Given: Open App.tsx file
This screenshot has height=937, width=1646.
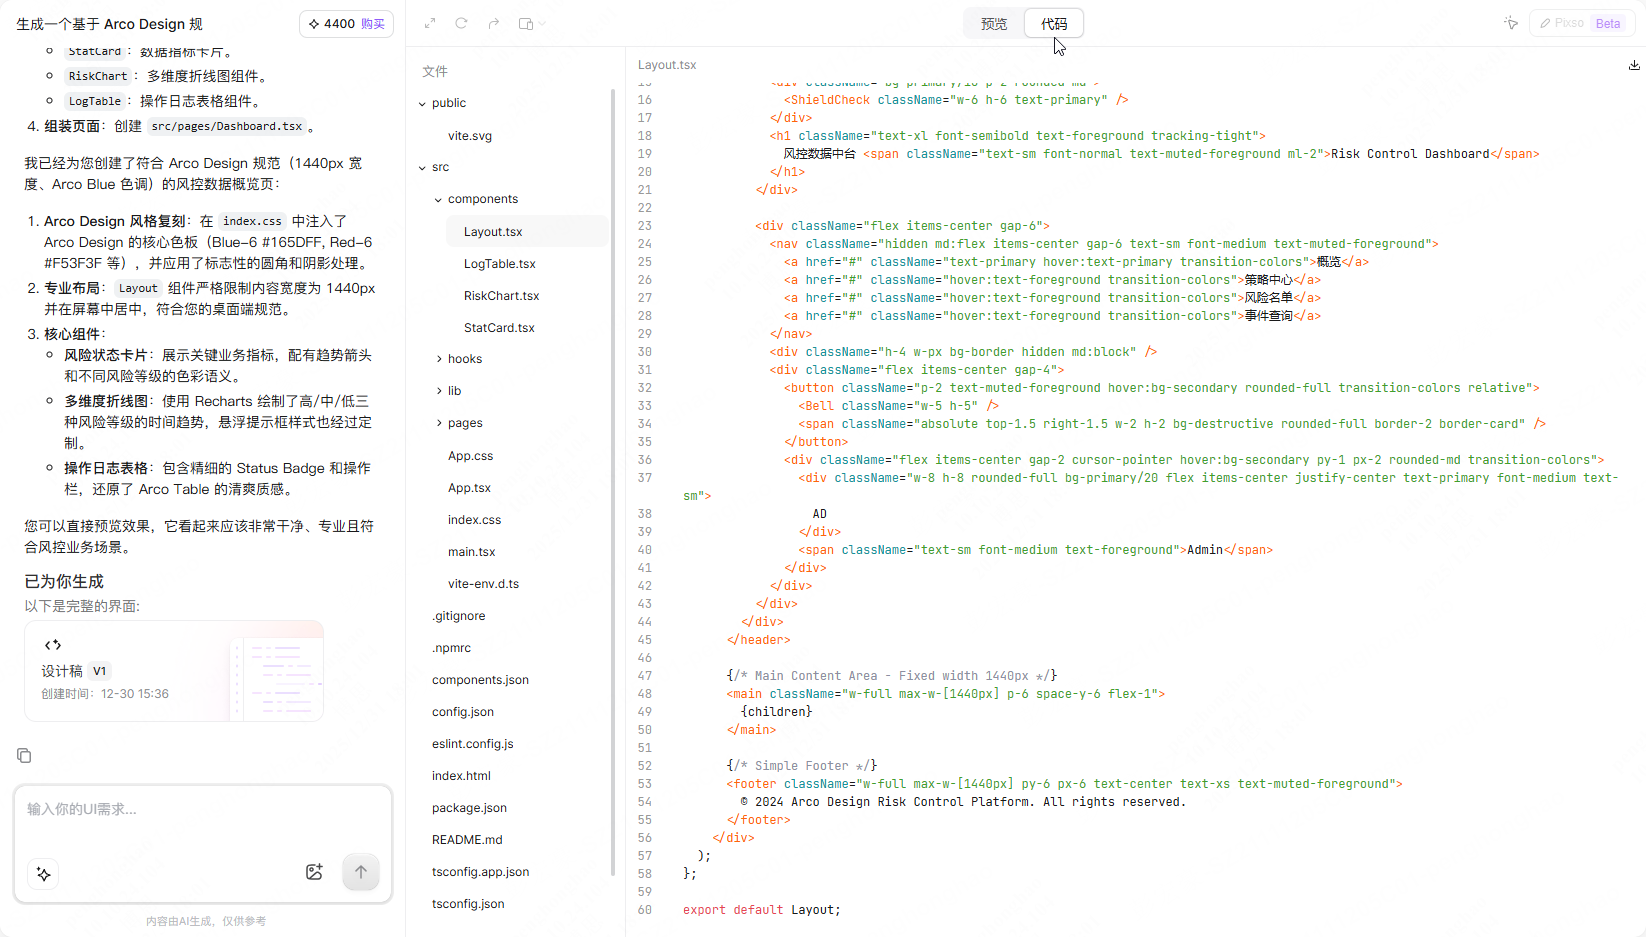Looking at the screenshot, I should [469, 488].
